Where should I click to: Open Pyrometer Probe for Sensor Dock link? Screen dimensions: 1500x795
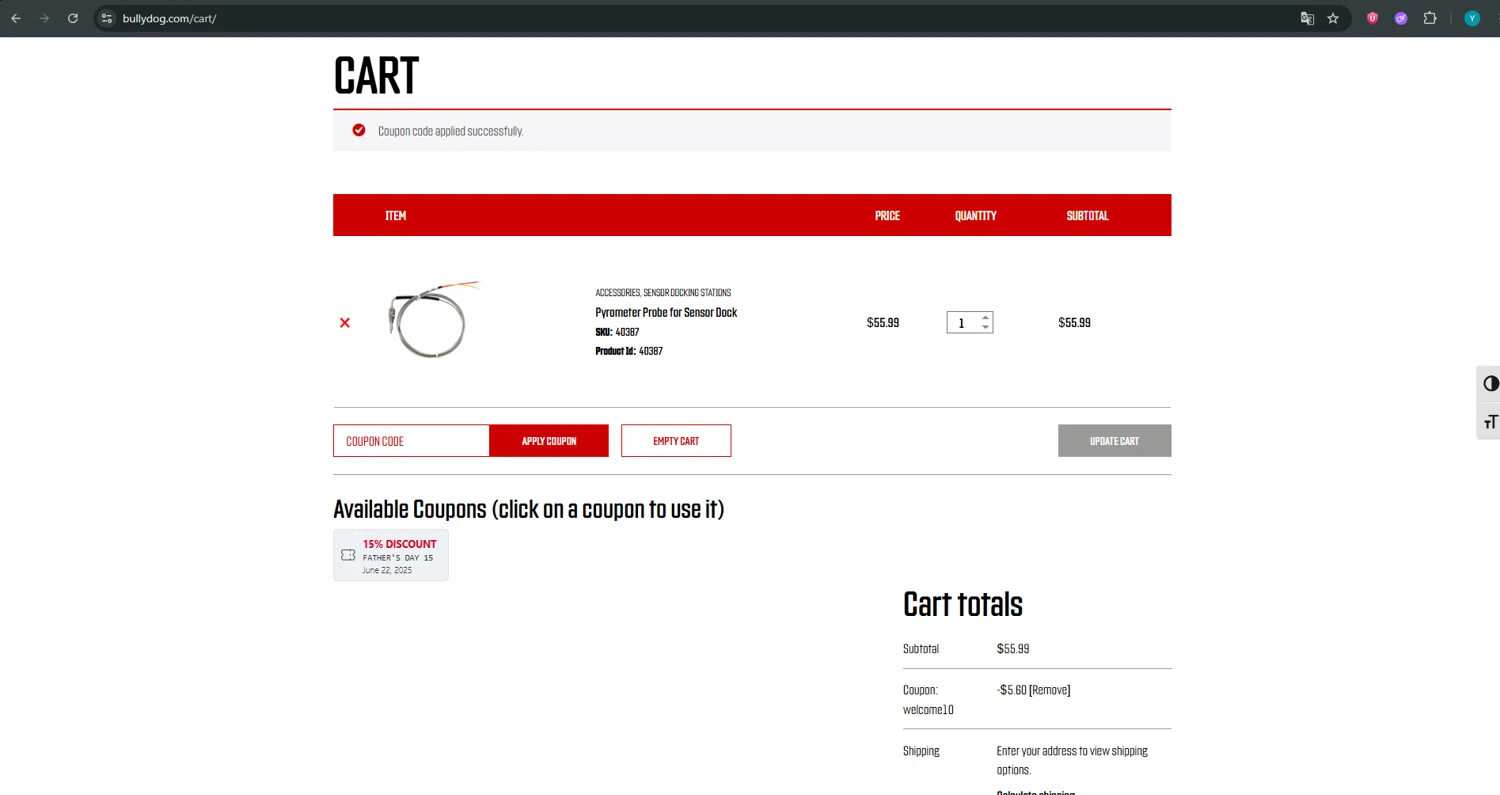(666, 313)
